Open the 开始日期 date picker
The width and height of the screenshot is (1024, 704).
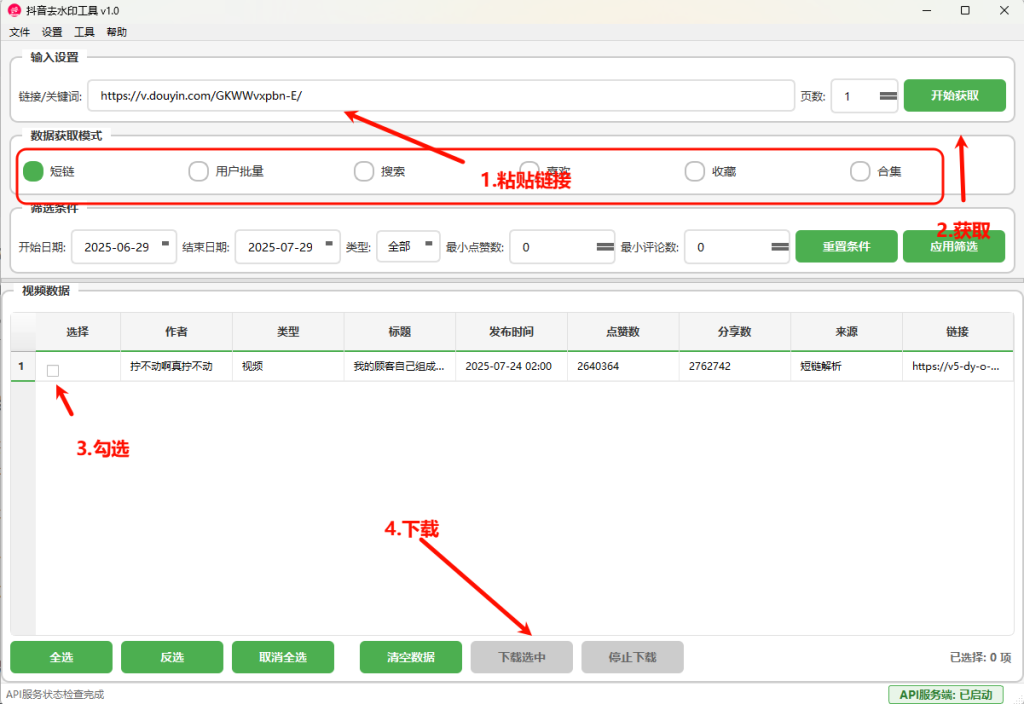124,246
